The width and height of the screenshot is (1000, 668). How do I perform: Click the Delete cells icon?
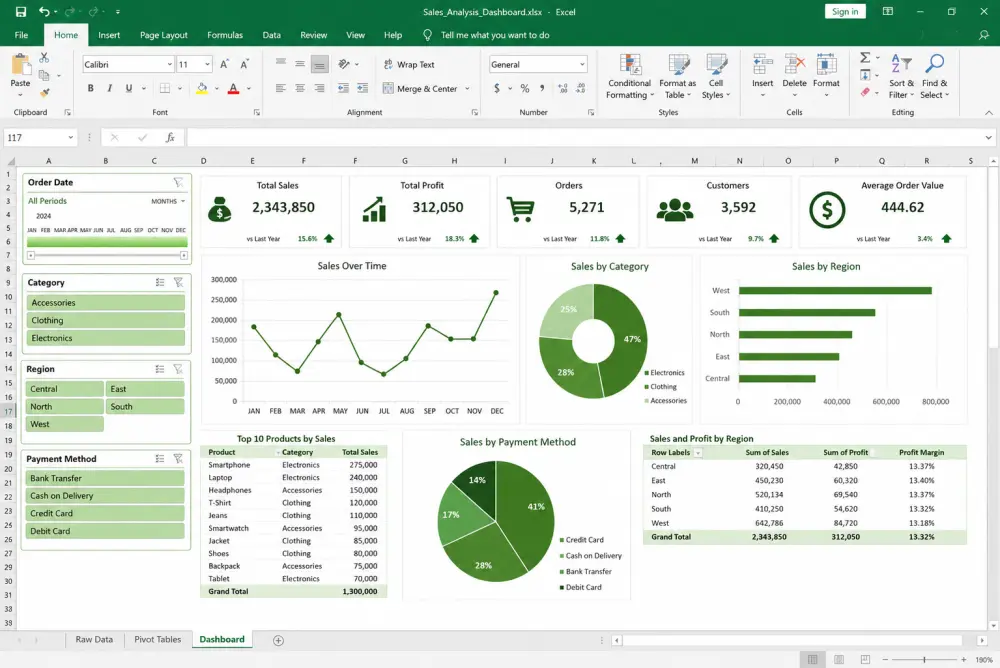pyautogui.click(x=795, y=64)
